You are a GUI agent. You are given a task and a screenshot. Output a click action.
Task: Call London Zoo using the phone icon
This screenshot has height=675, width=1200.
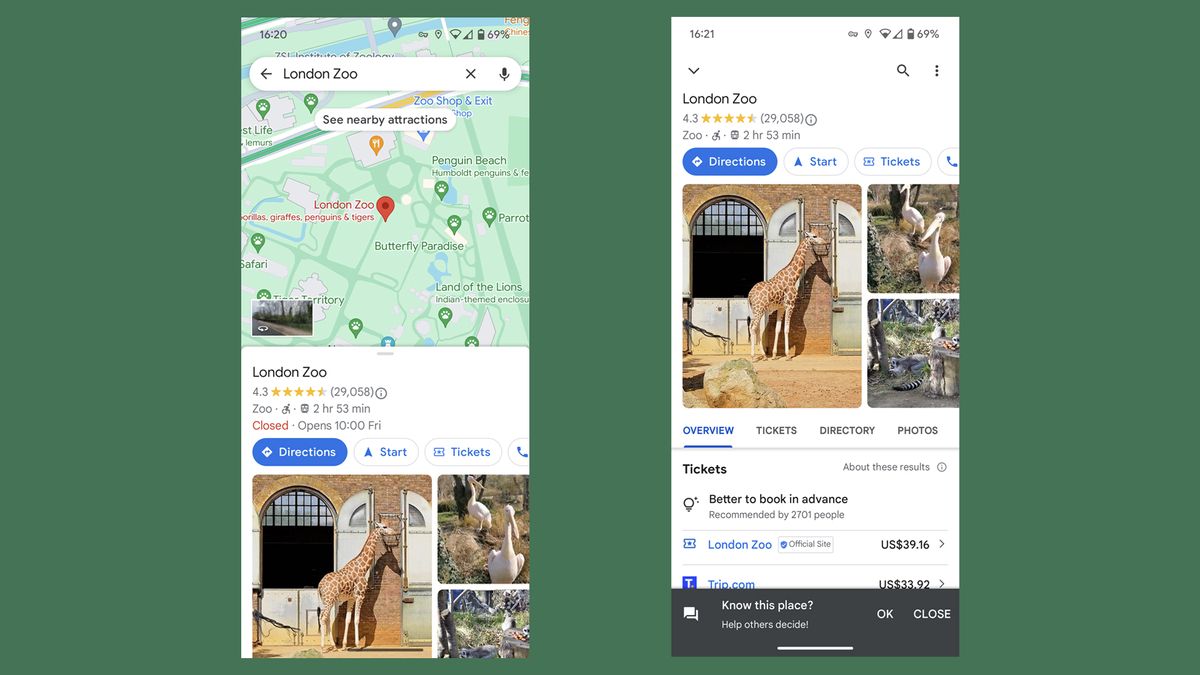coord(950,161)
